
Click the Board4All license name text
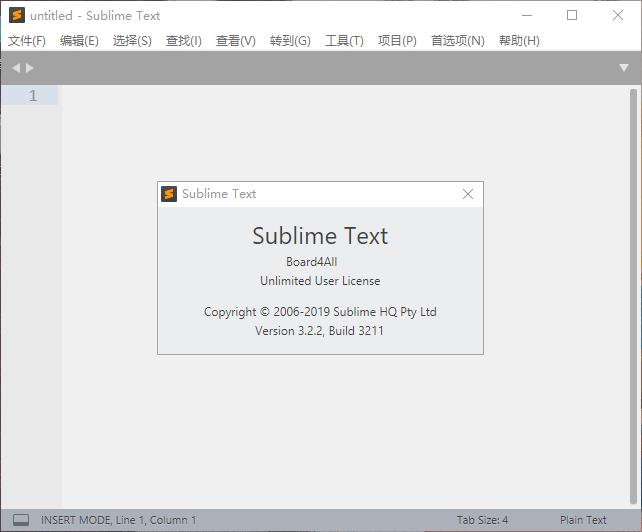312,262
